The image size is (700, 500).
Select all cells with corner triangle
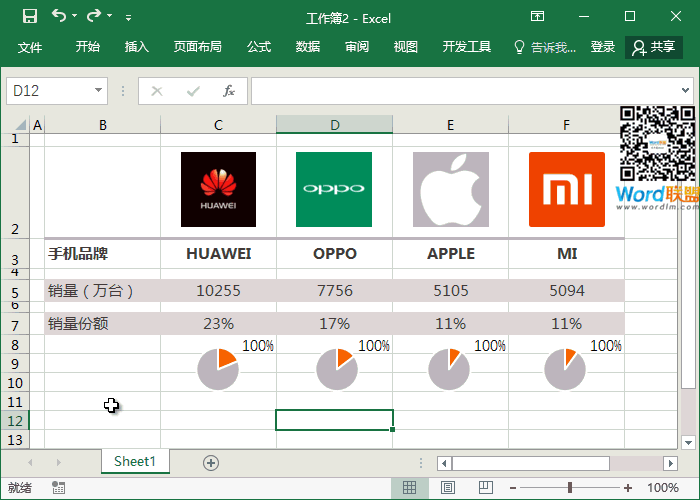point(21,125)
